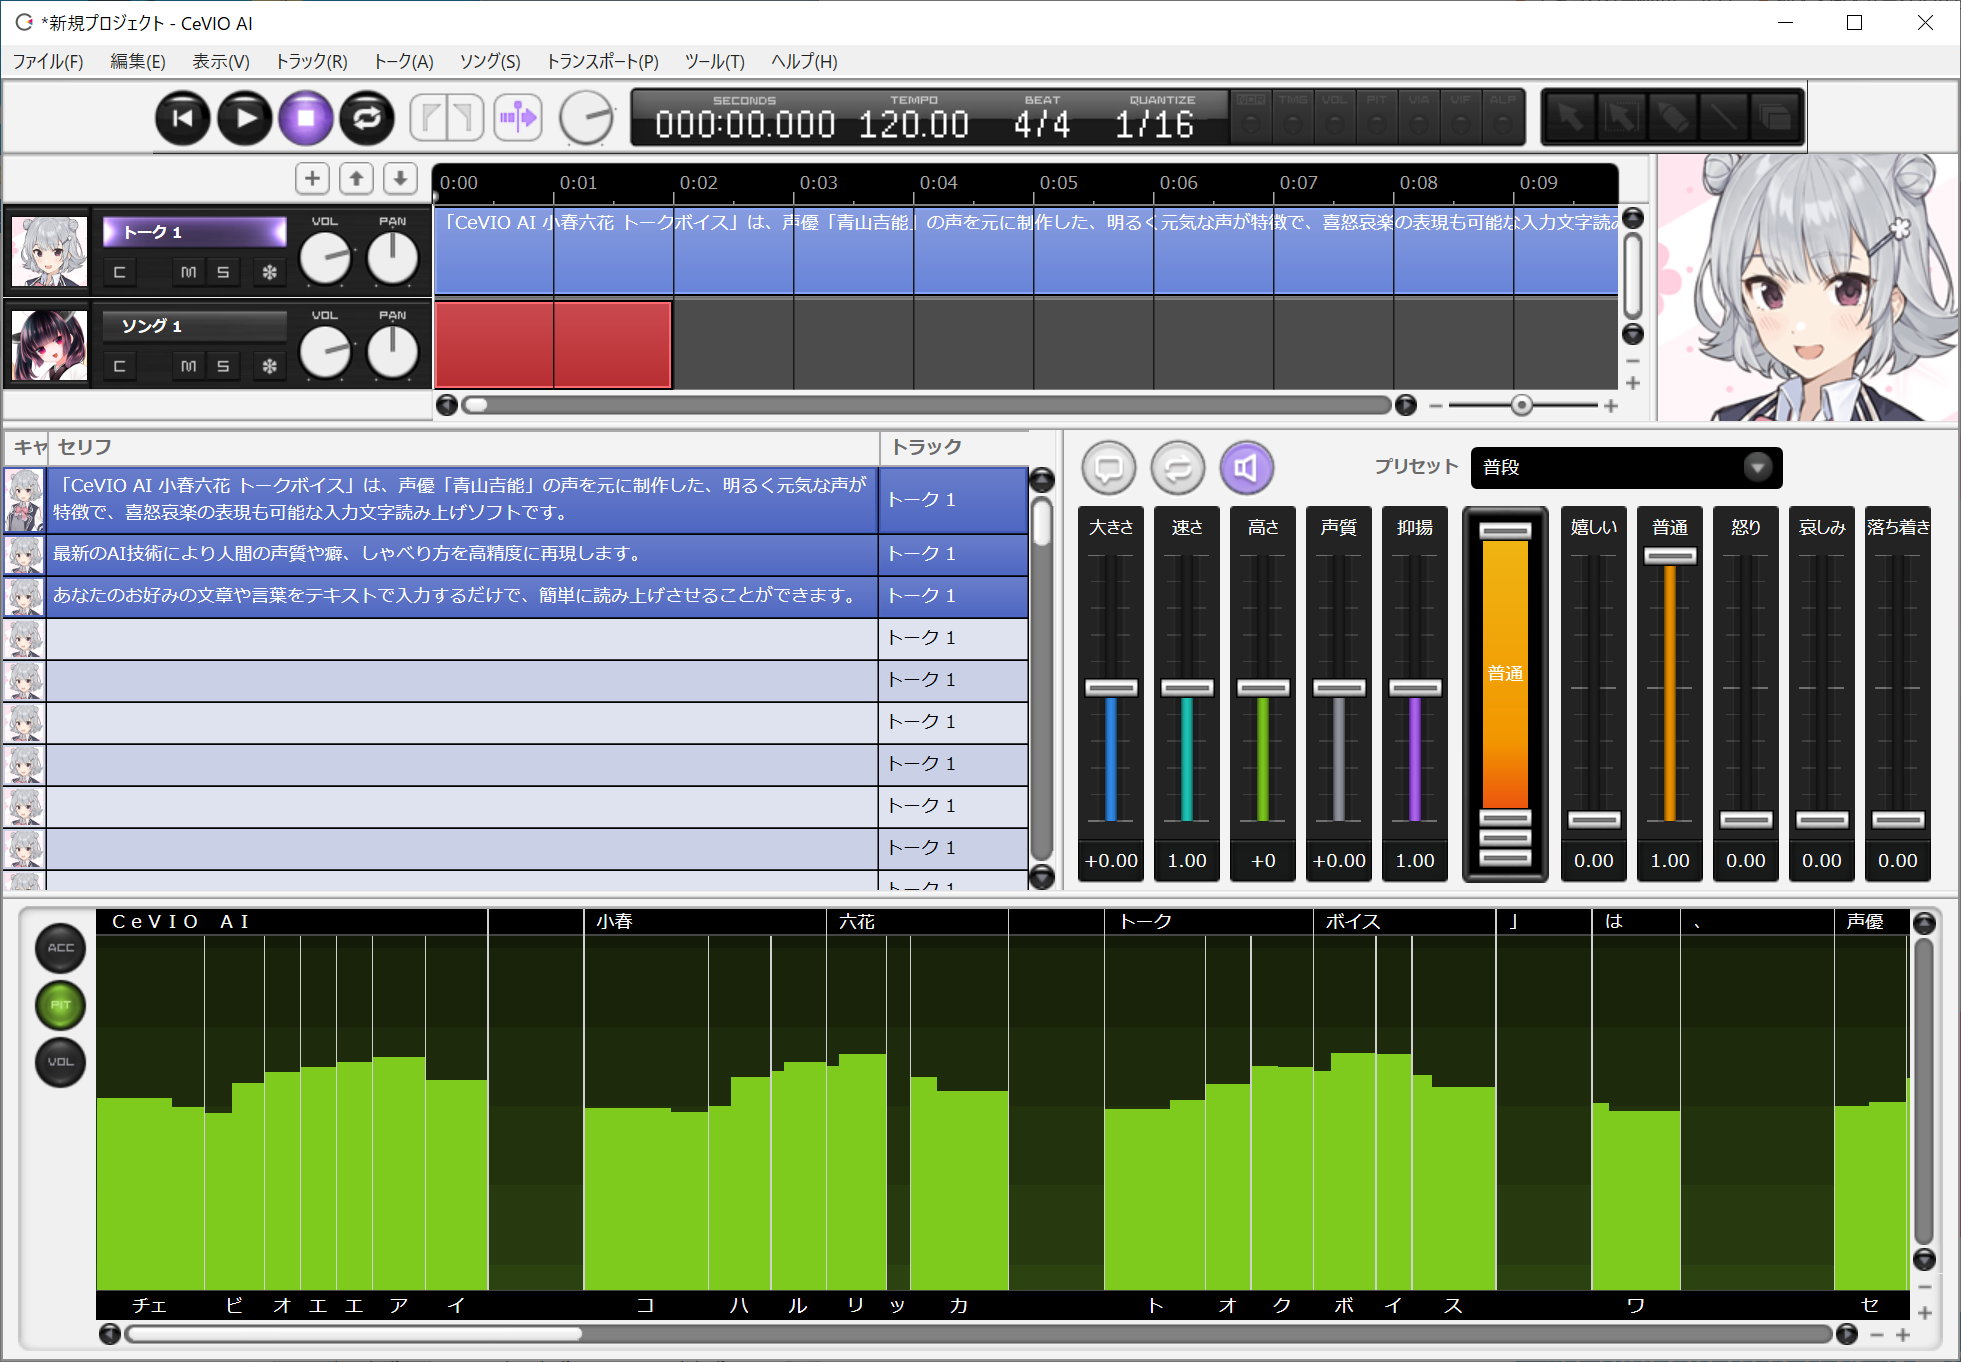This screenshot has width=1961, height=1362.
Task: Open the 編集(E) menu
Action: (138, 62)
